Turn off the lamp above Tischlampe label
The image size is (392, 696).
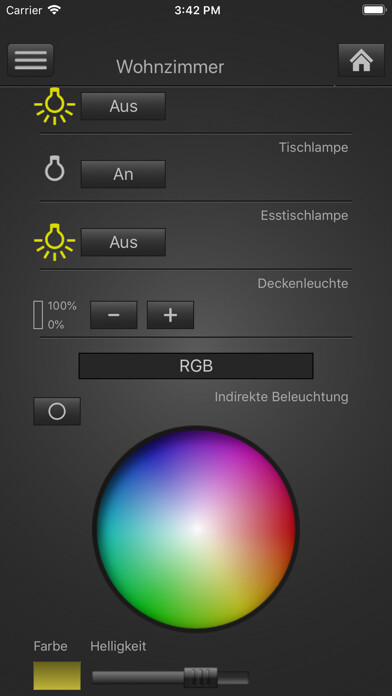tap(123, 106)
